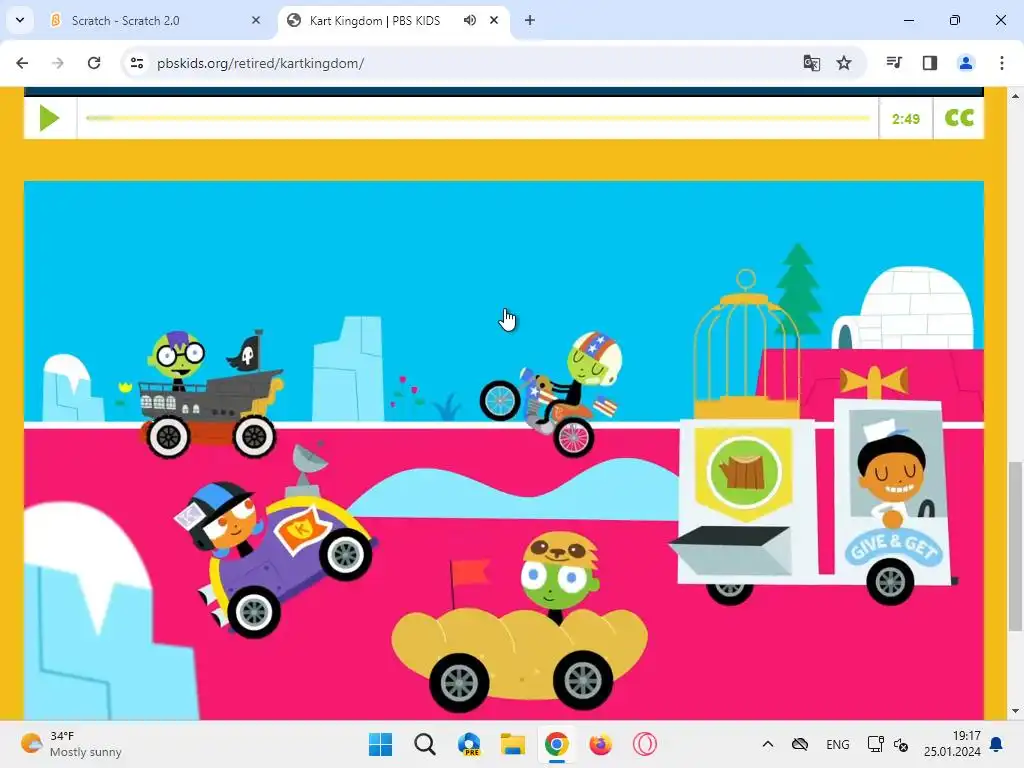Close the Scratch 2.0 tab
The height and width of the screenshot is (768, 1024).
[x=255, y=20]
